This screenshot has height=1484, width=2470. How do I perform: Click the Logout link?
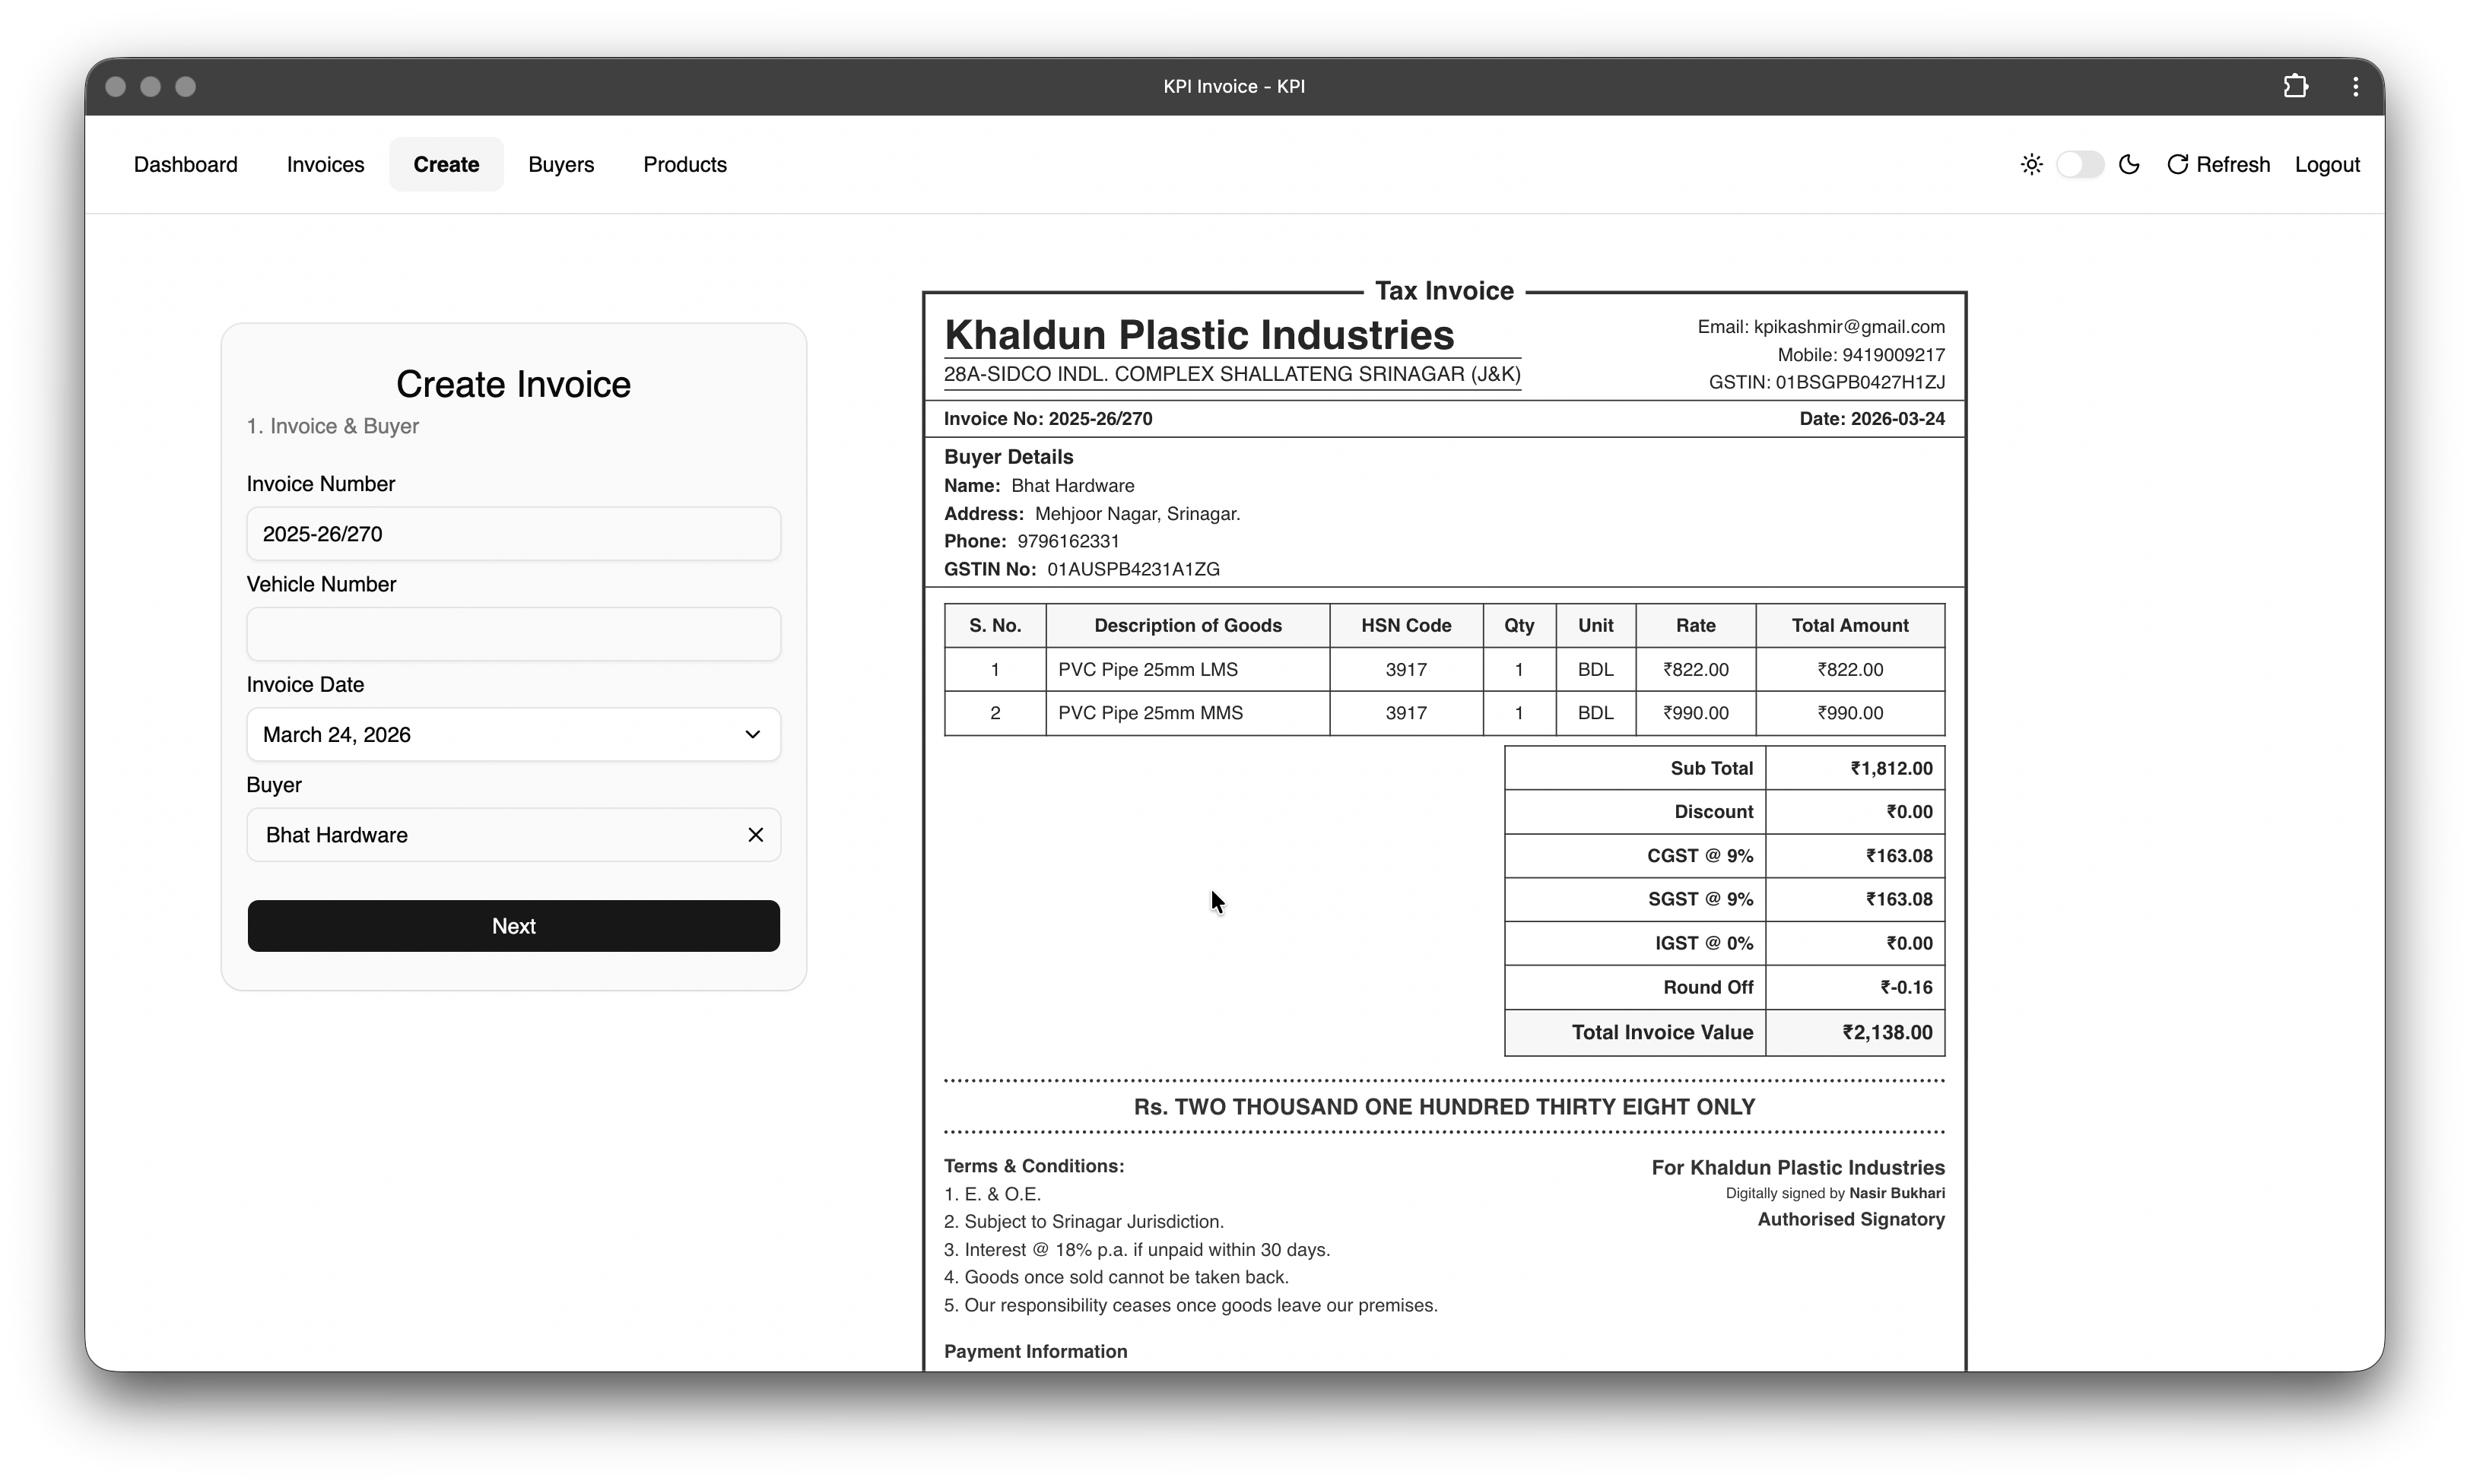2326,164
